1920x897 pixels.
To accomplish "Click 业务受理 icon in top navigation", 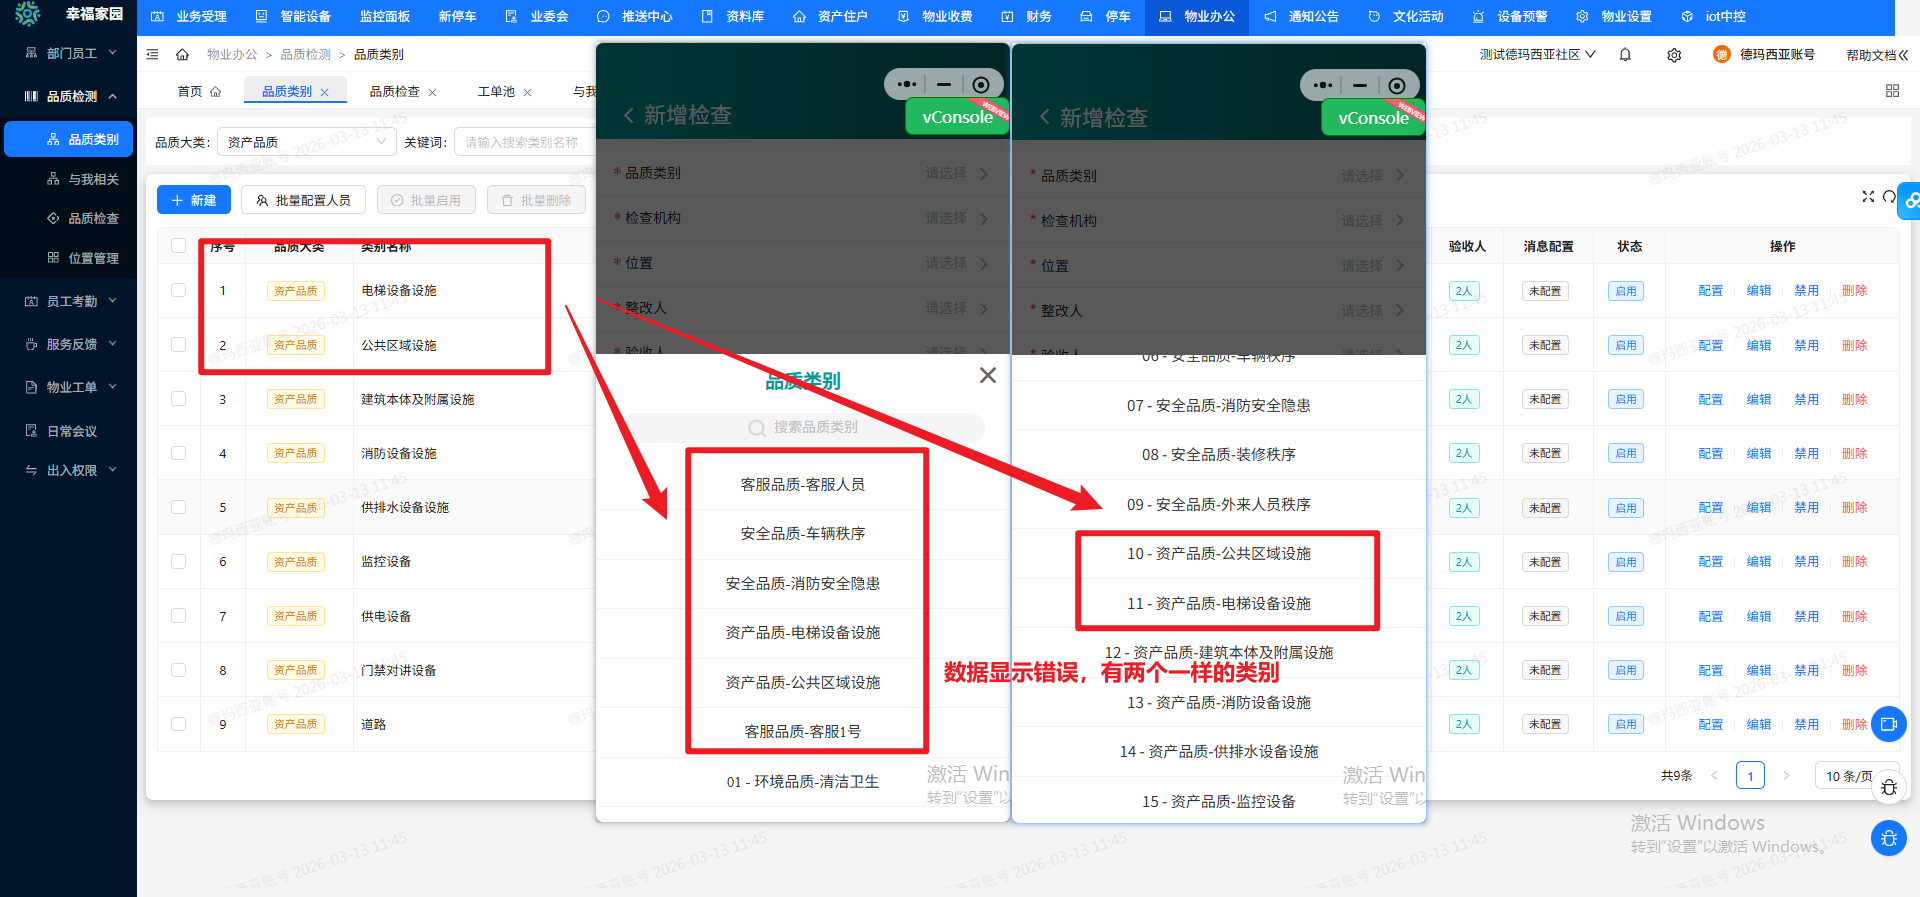I will click(x=158, y=17).
